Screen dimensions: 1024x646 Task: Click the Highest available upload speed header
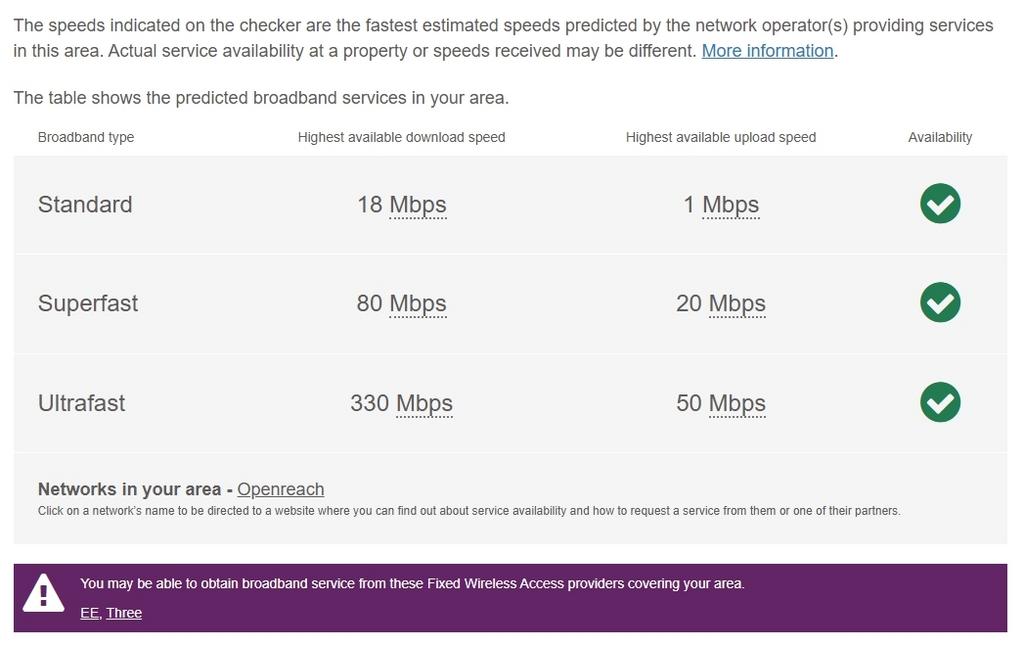(x=720, y=137)
